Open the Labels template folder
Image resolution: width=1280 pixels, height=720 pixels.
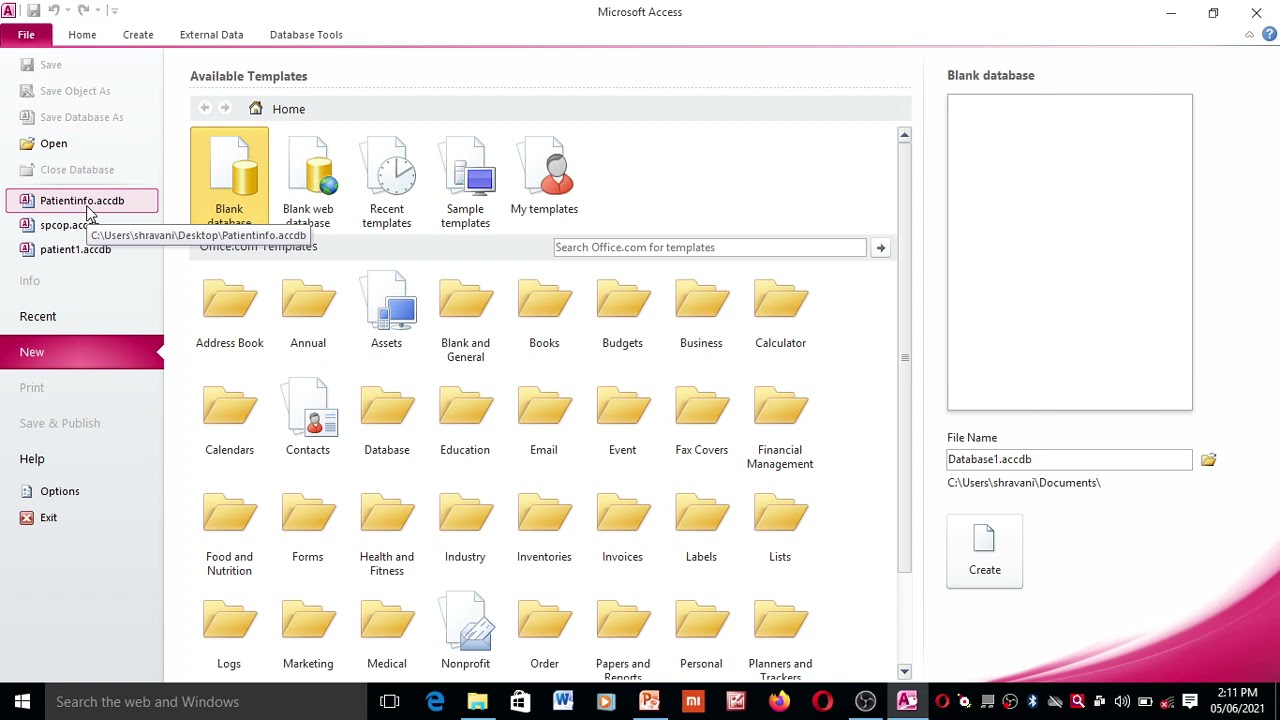(x=701, y=527)
